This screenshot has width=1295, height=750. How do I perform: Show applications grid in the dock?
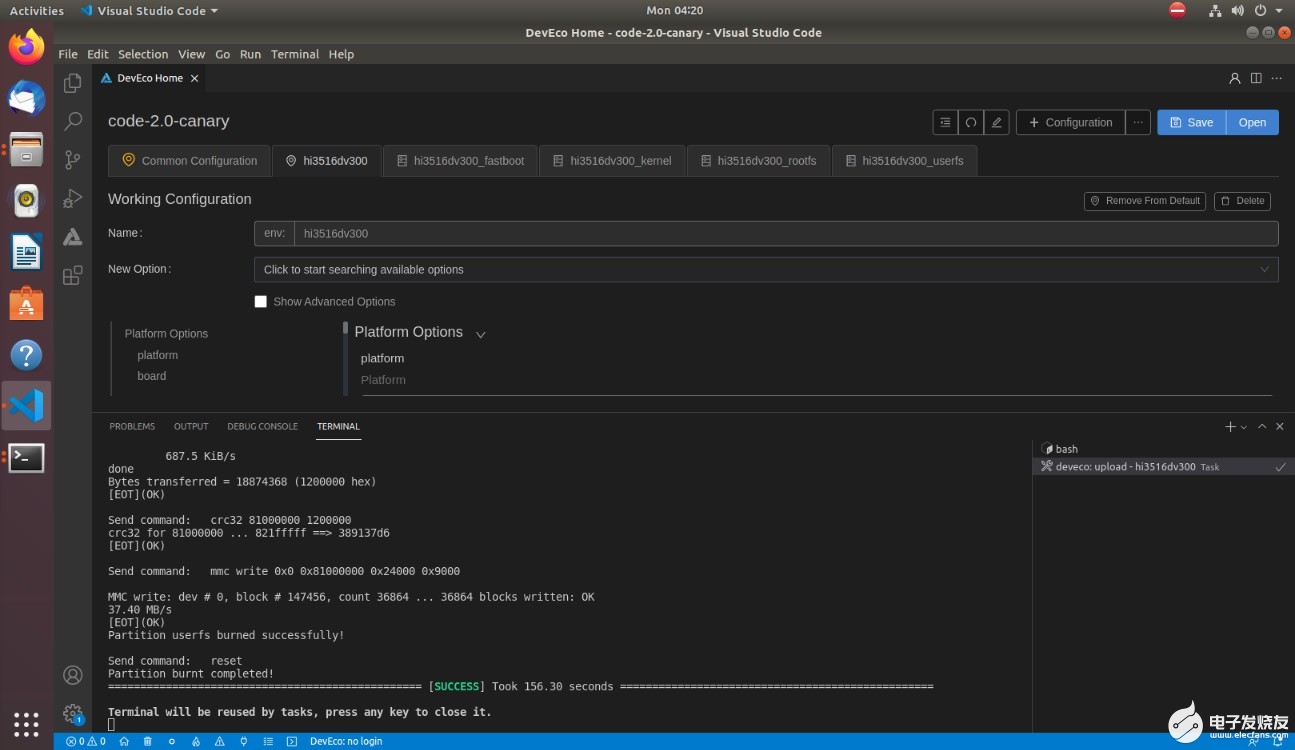[x=27, y=724]
